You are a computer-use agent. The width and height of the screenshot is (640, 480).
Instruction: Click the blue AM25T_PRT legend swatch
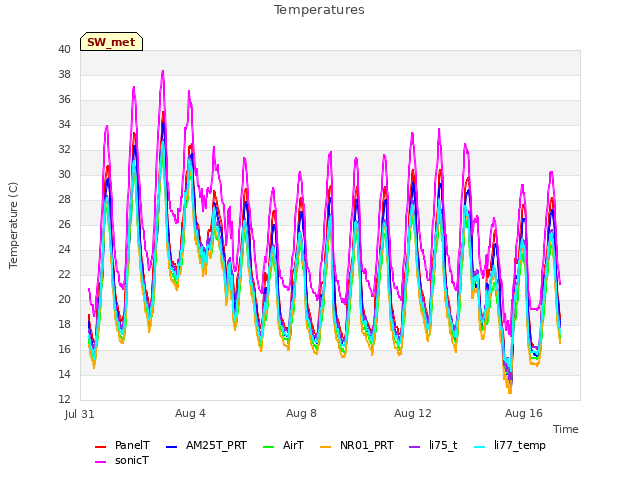[x=171, y=447]
